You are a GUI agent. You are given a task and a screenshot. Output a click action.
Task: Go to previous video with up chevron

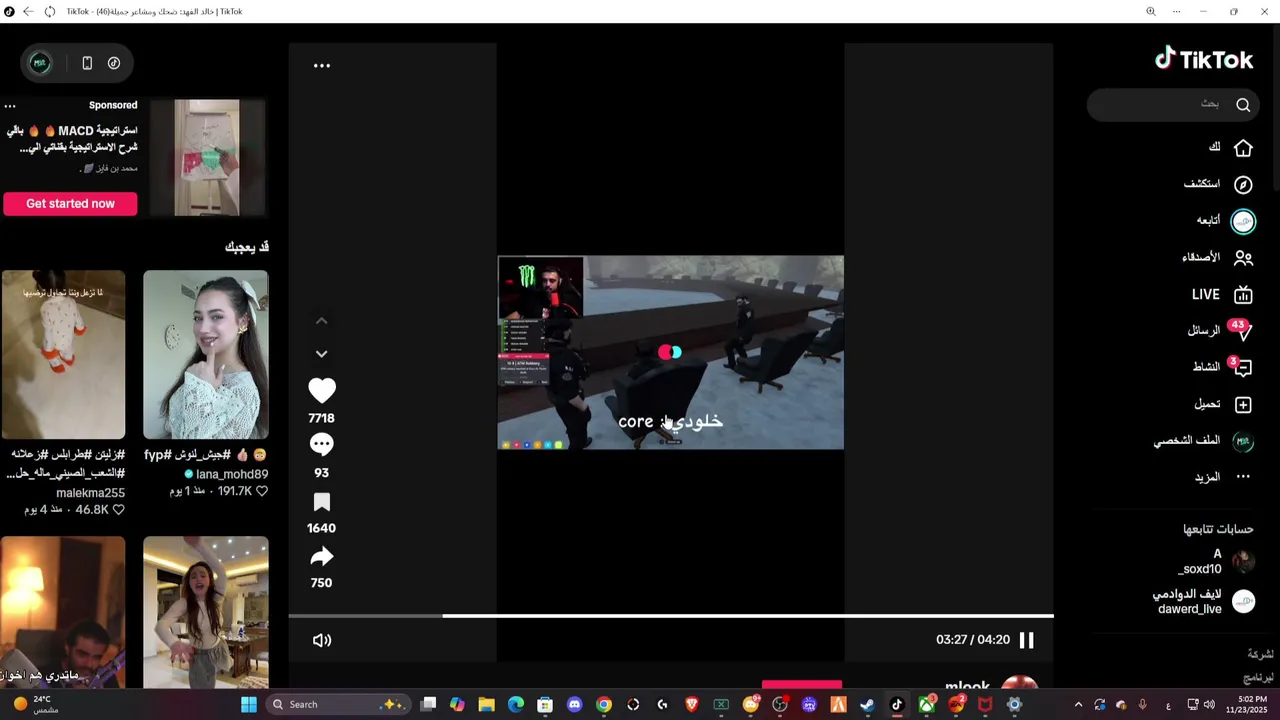coord(321,321)
